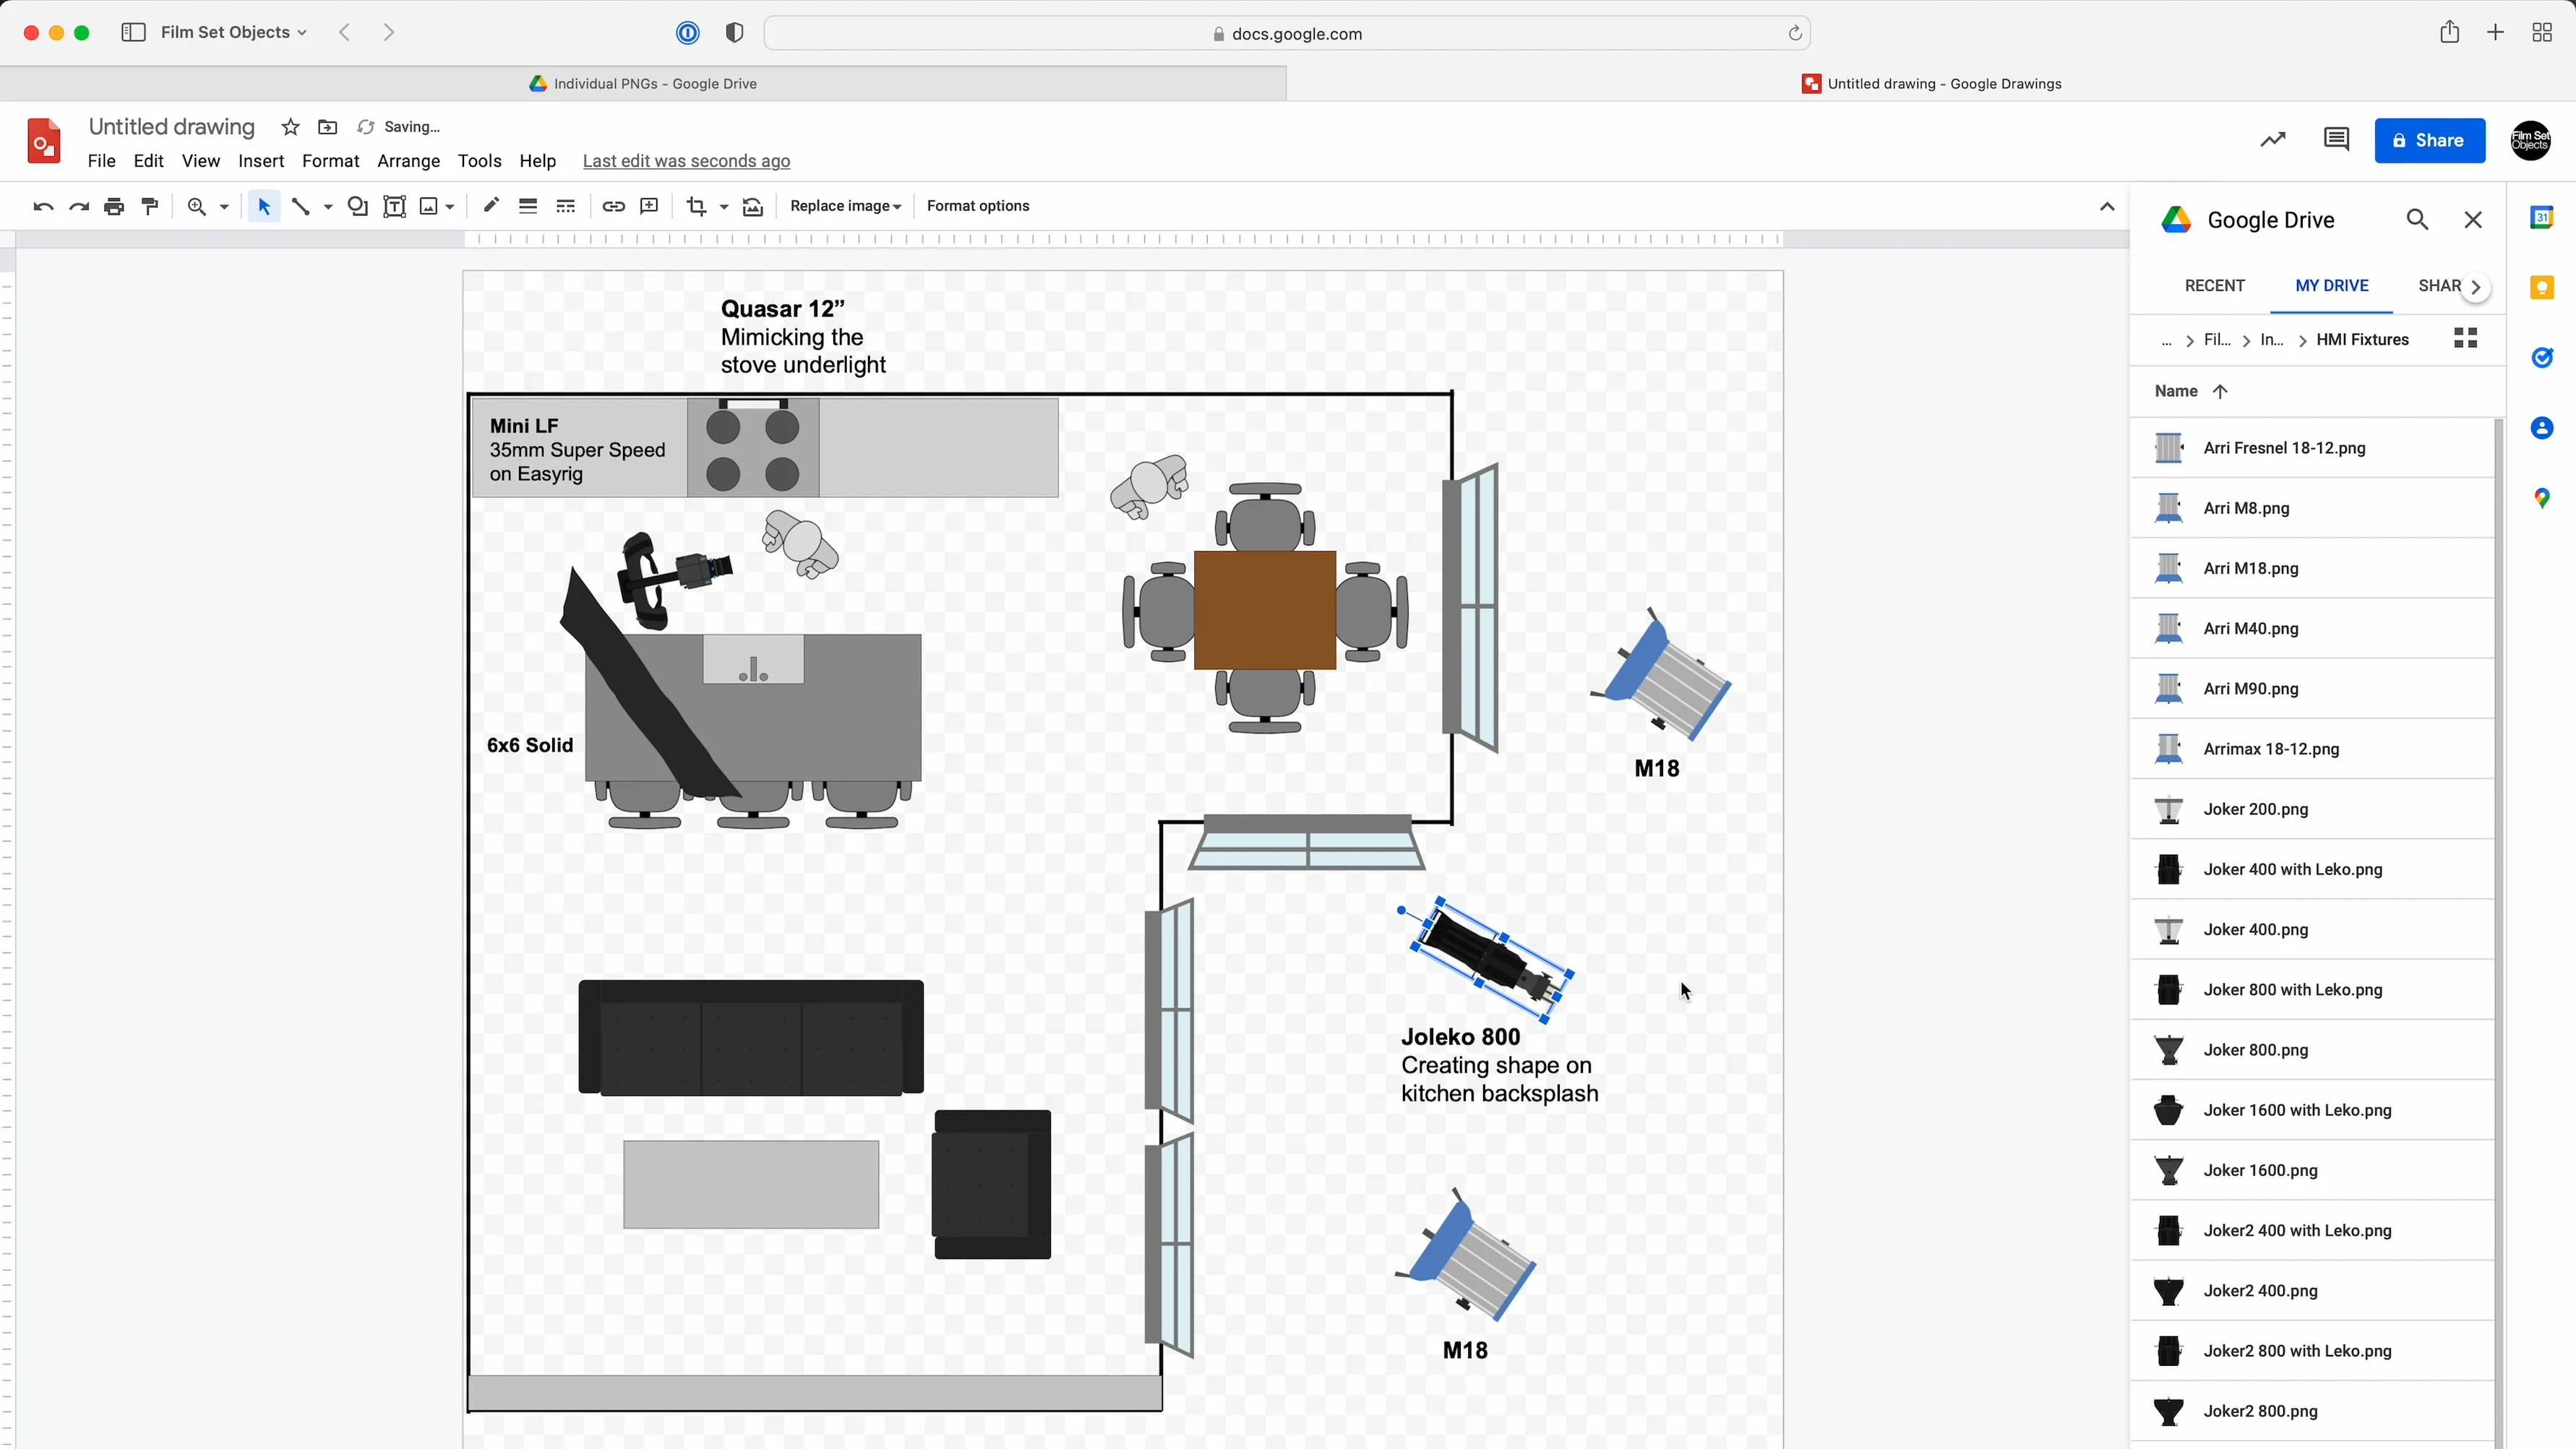Expand the zoom level dropdown arrow
This screenshot has width=2576, height=1449.
point(224,207)
